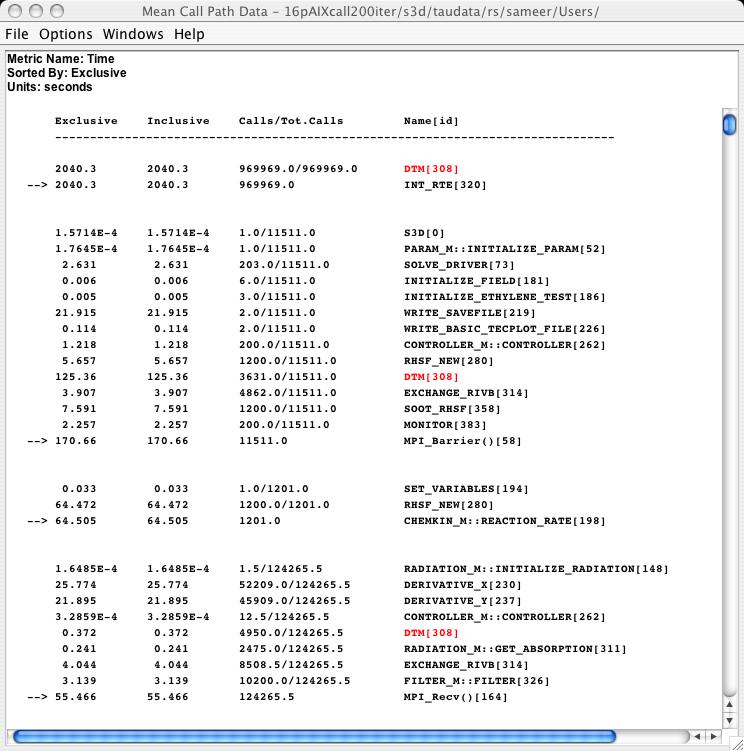Click the 3631.0/11511.0 calls value
The image size is (744, 751).
coord(287,377)
